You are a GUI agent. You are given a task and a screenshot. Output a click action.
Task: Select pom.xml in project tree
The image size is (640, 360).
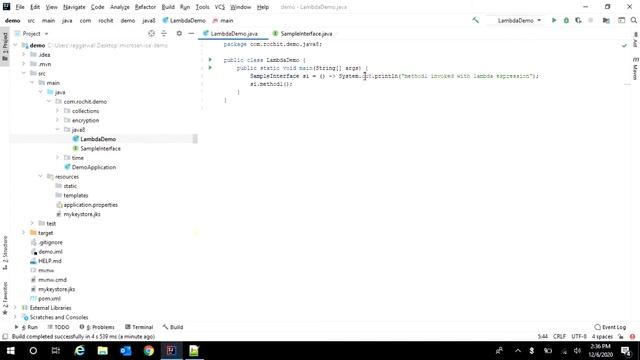pyautogui.click(x=49, y=299)
